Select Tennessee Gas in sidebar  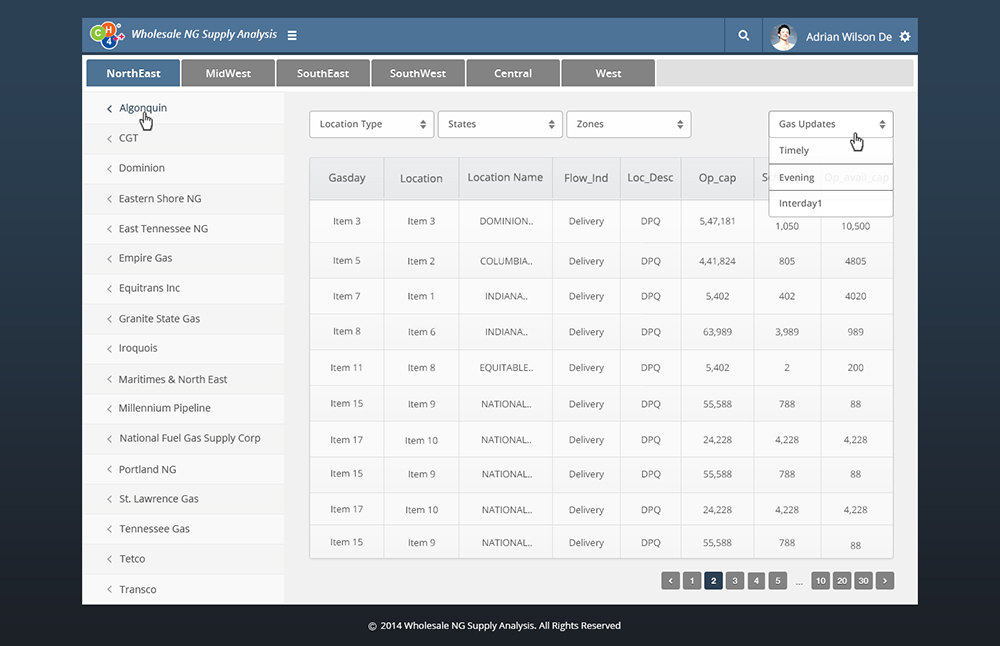(154, 529)
